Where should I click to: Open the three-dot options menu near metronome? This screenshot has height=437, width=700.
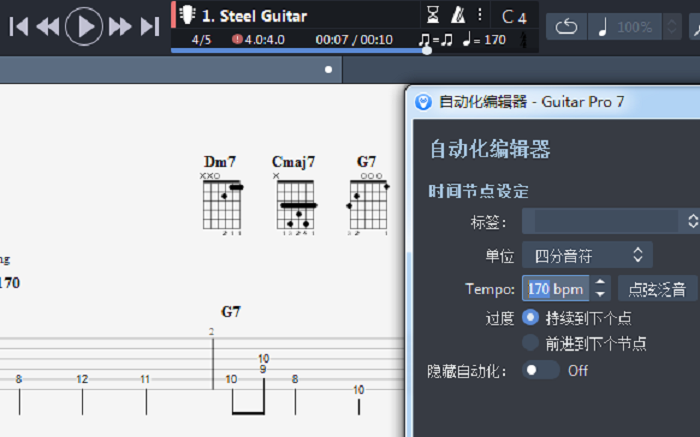pyautogui.click(x=480, y=15)
